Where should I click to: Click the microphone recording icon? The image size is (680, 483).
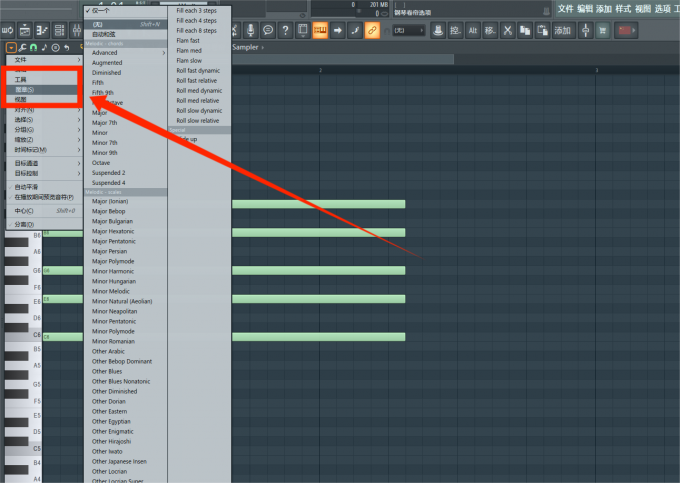pos(250,30)
